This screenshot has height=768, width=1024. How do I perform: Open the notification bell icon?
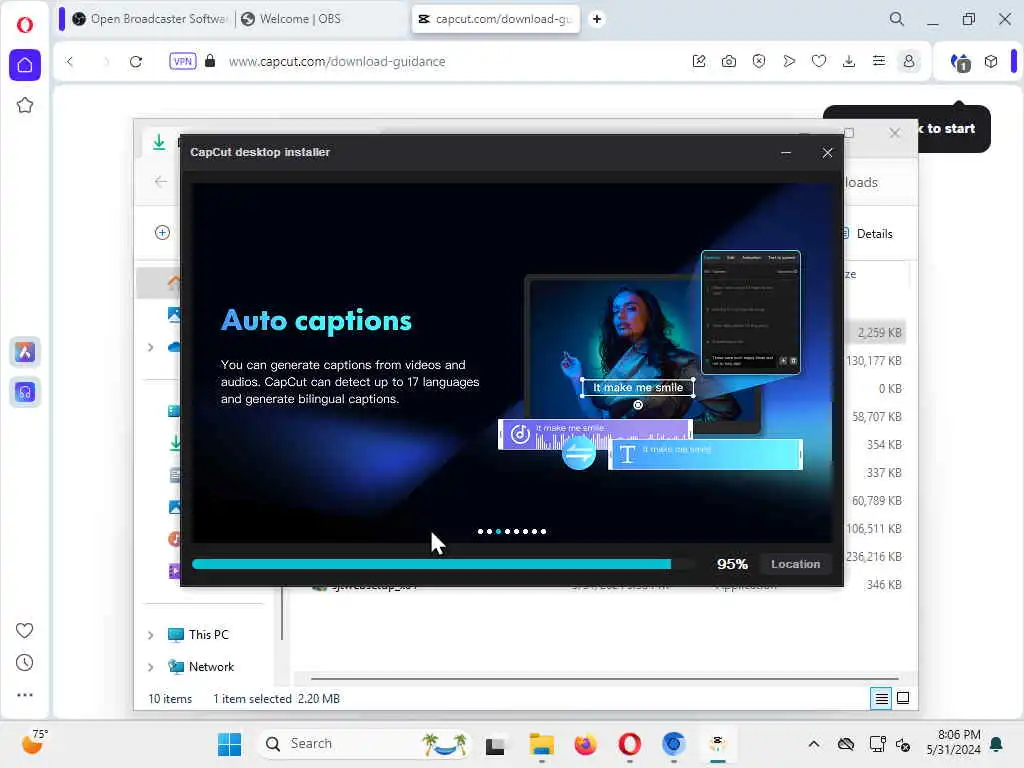997,744
